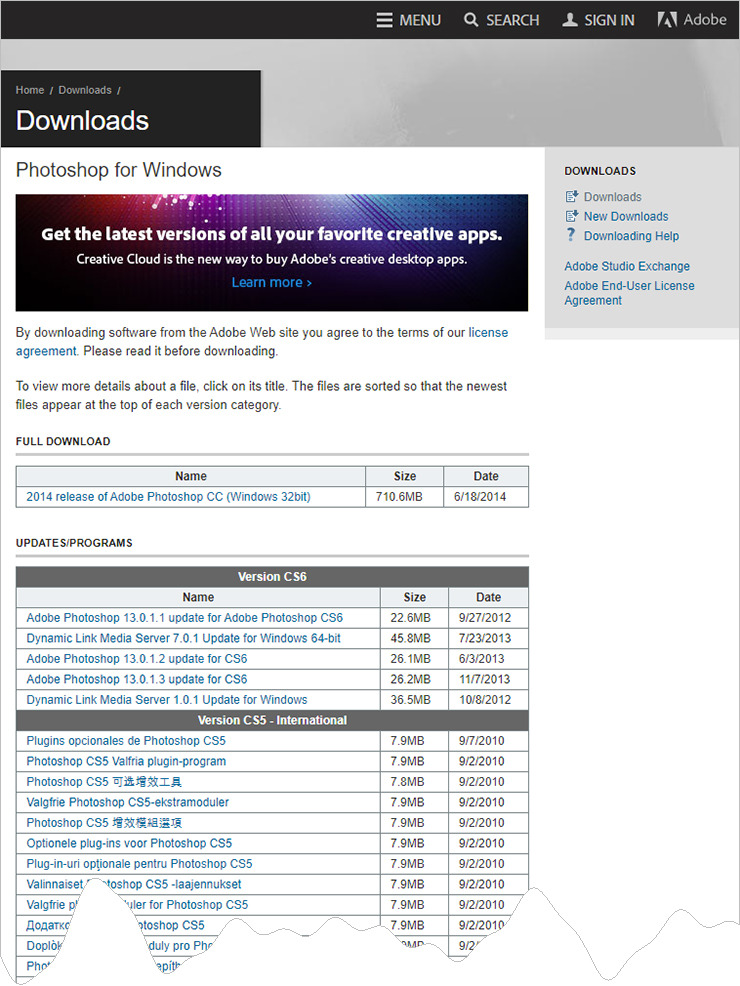This screenshot has height=986, width=740.
Task: Click the Version CS6 table header
Action: pos(272,577)
